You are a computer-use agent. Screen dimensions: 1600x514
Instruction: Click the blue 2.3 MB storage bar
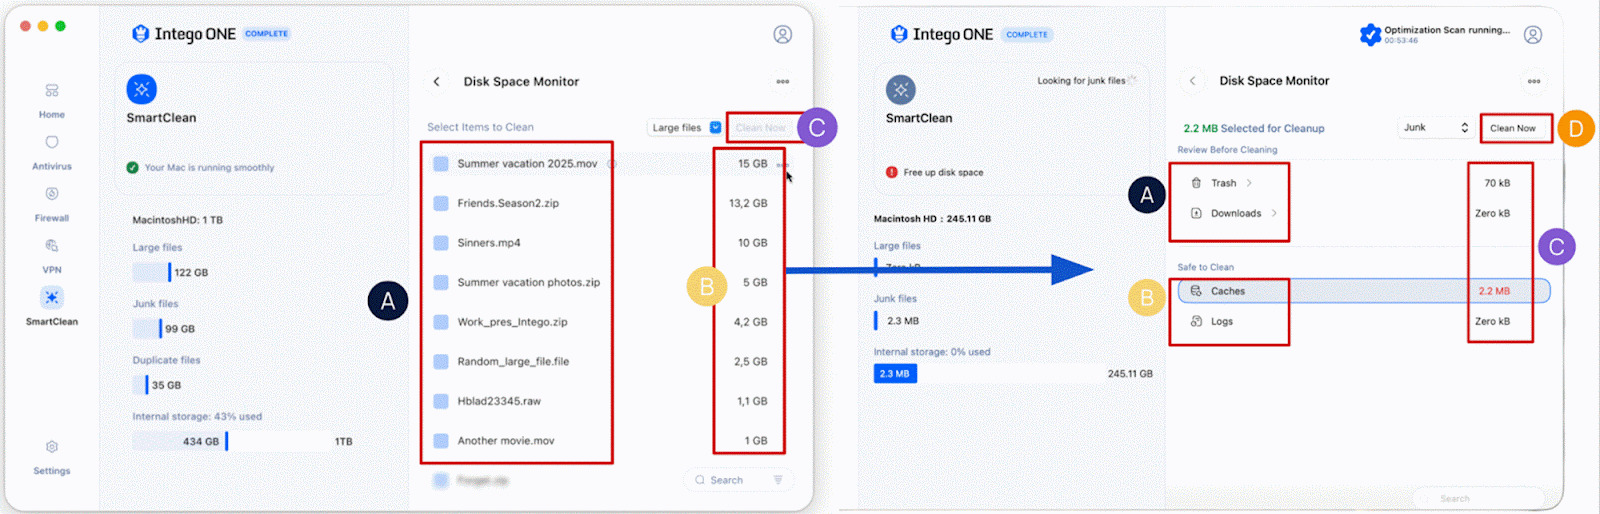tap(895, 373)
